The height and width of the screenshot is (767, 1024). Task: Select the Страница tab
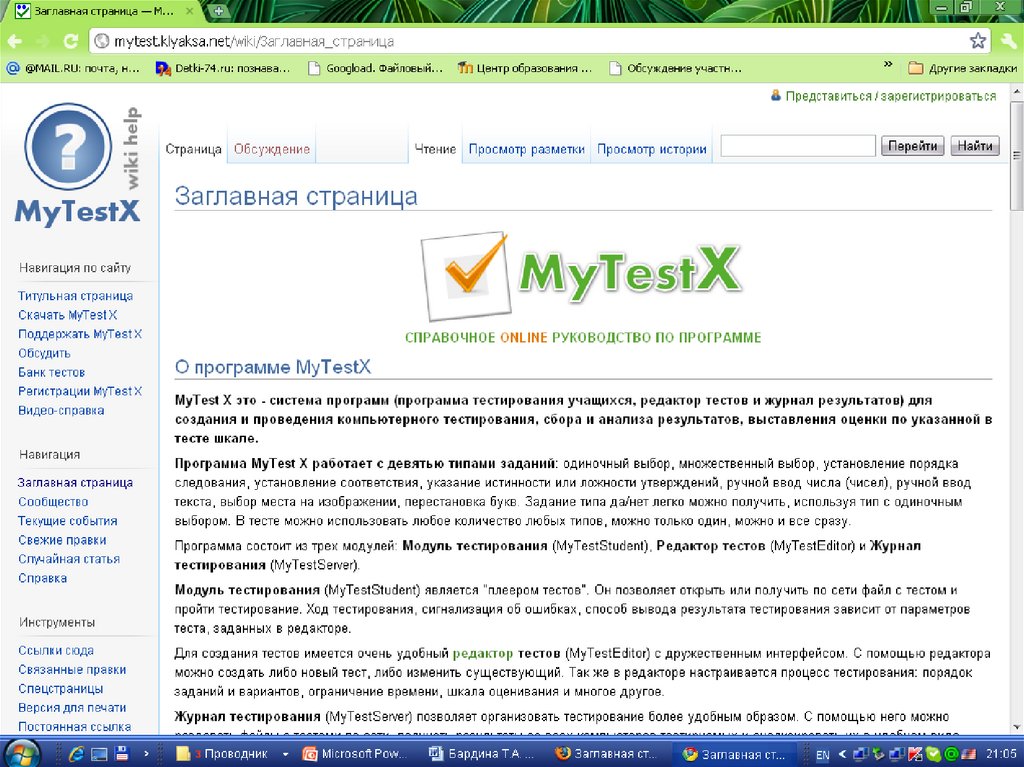(x=193, y=149)
